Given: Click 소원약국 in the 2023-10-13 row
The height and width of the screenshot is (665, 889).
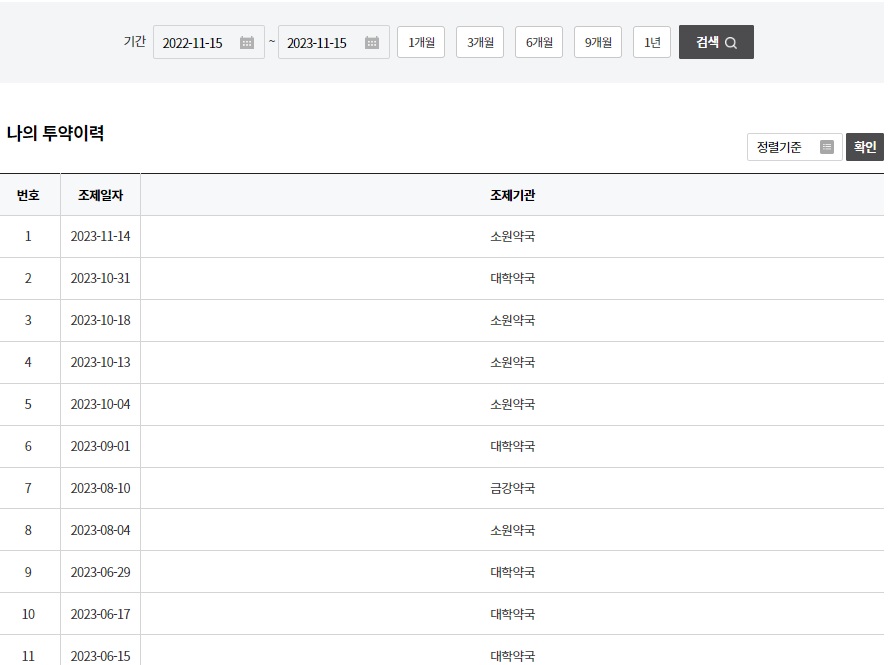Looking at the screenshot, I should point(513,362).
